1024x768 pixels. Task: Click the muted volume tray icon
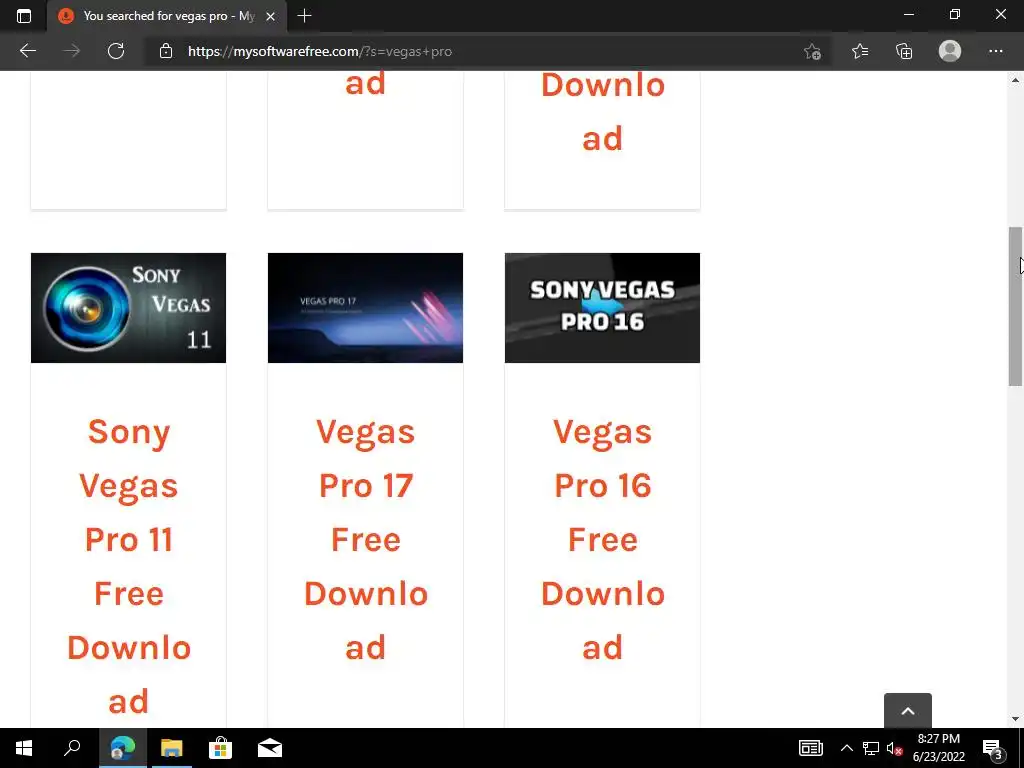tap(894, 748)
